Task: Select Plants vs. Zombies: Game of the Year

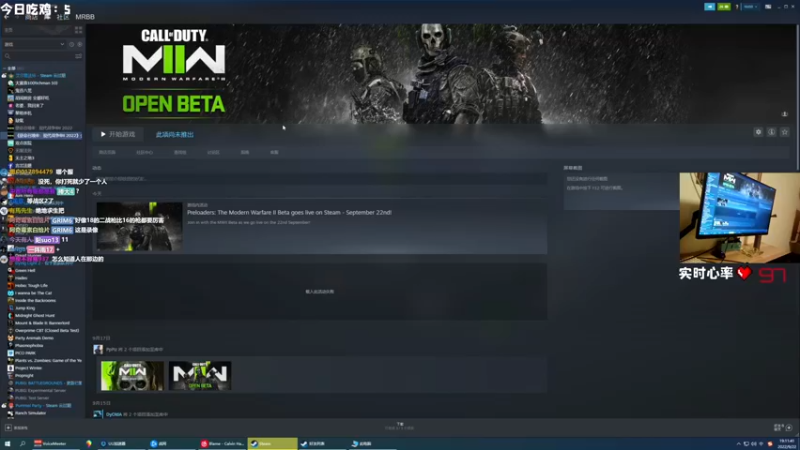Action: click(48, 360)
